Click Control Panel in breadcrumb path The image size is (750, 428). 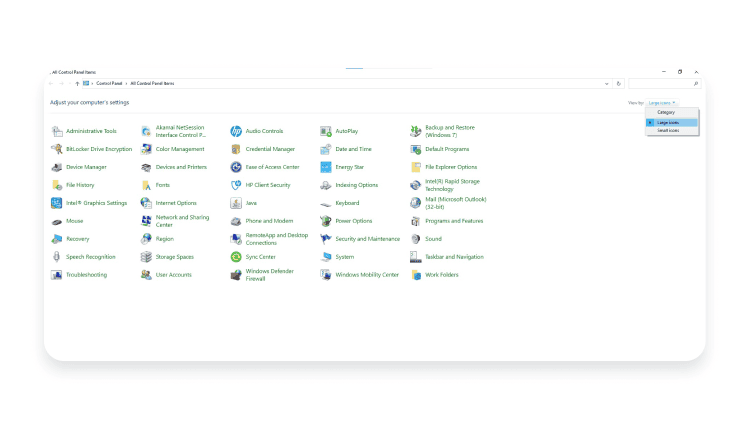(x=109, y=83)
